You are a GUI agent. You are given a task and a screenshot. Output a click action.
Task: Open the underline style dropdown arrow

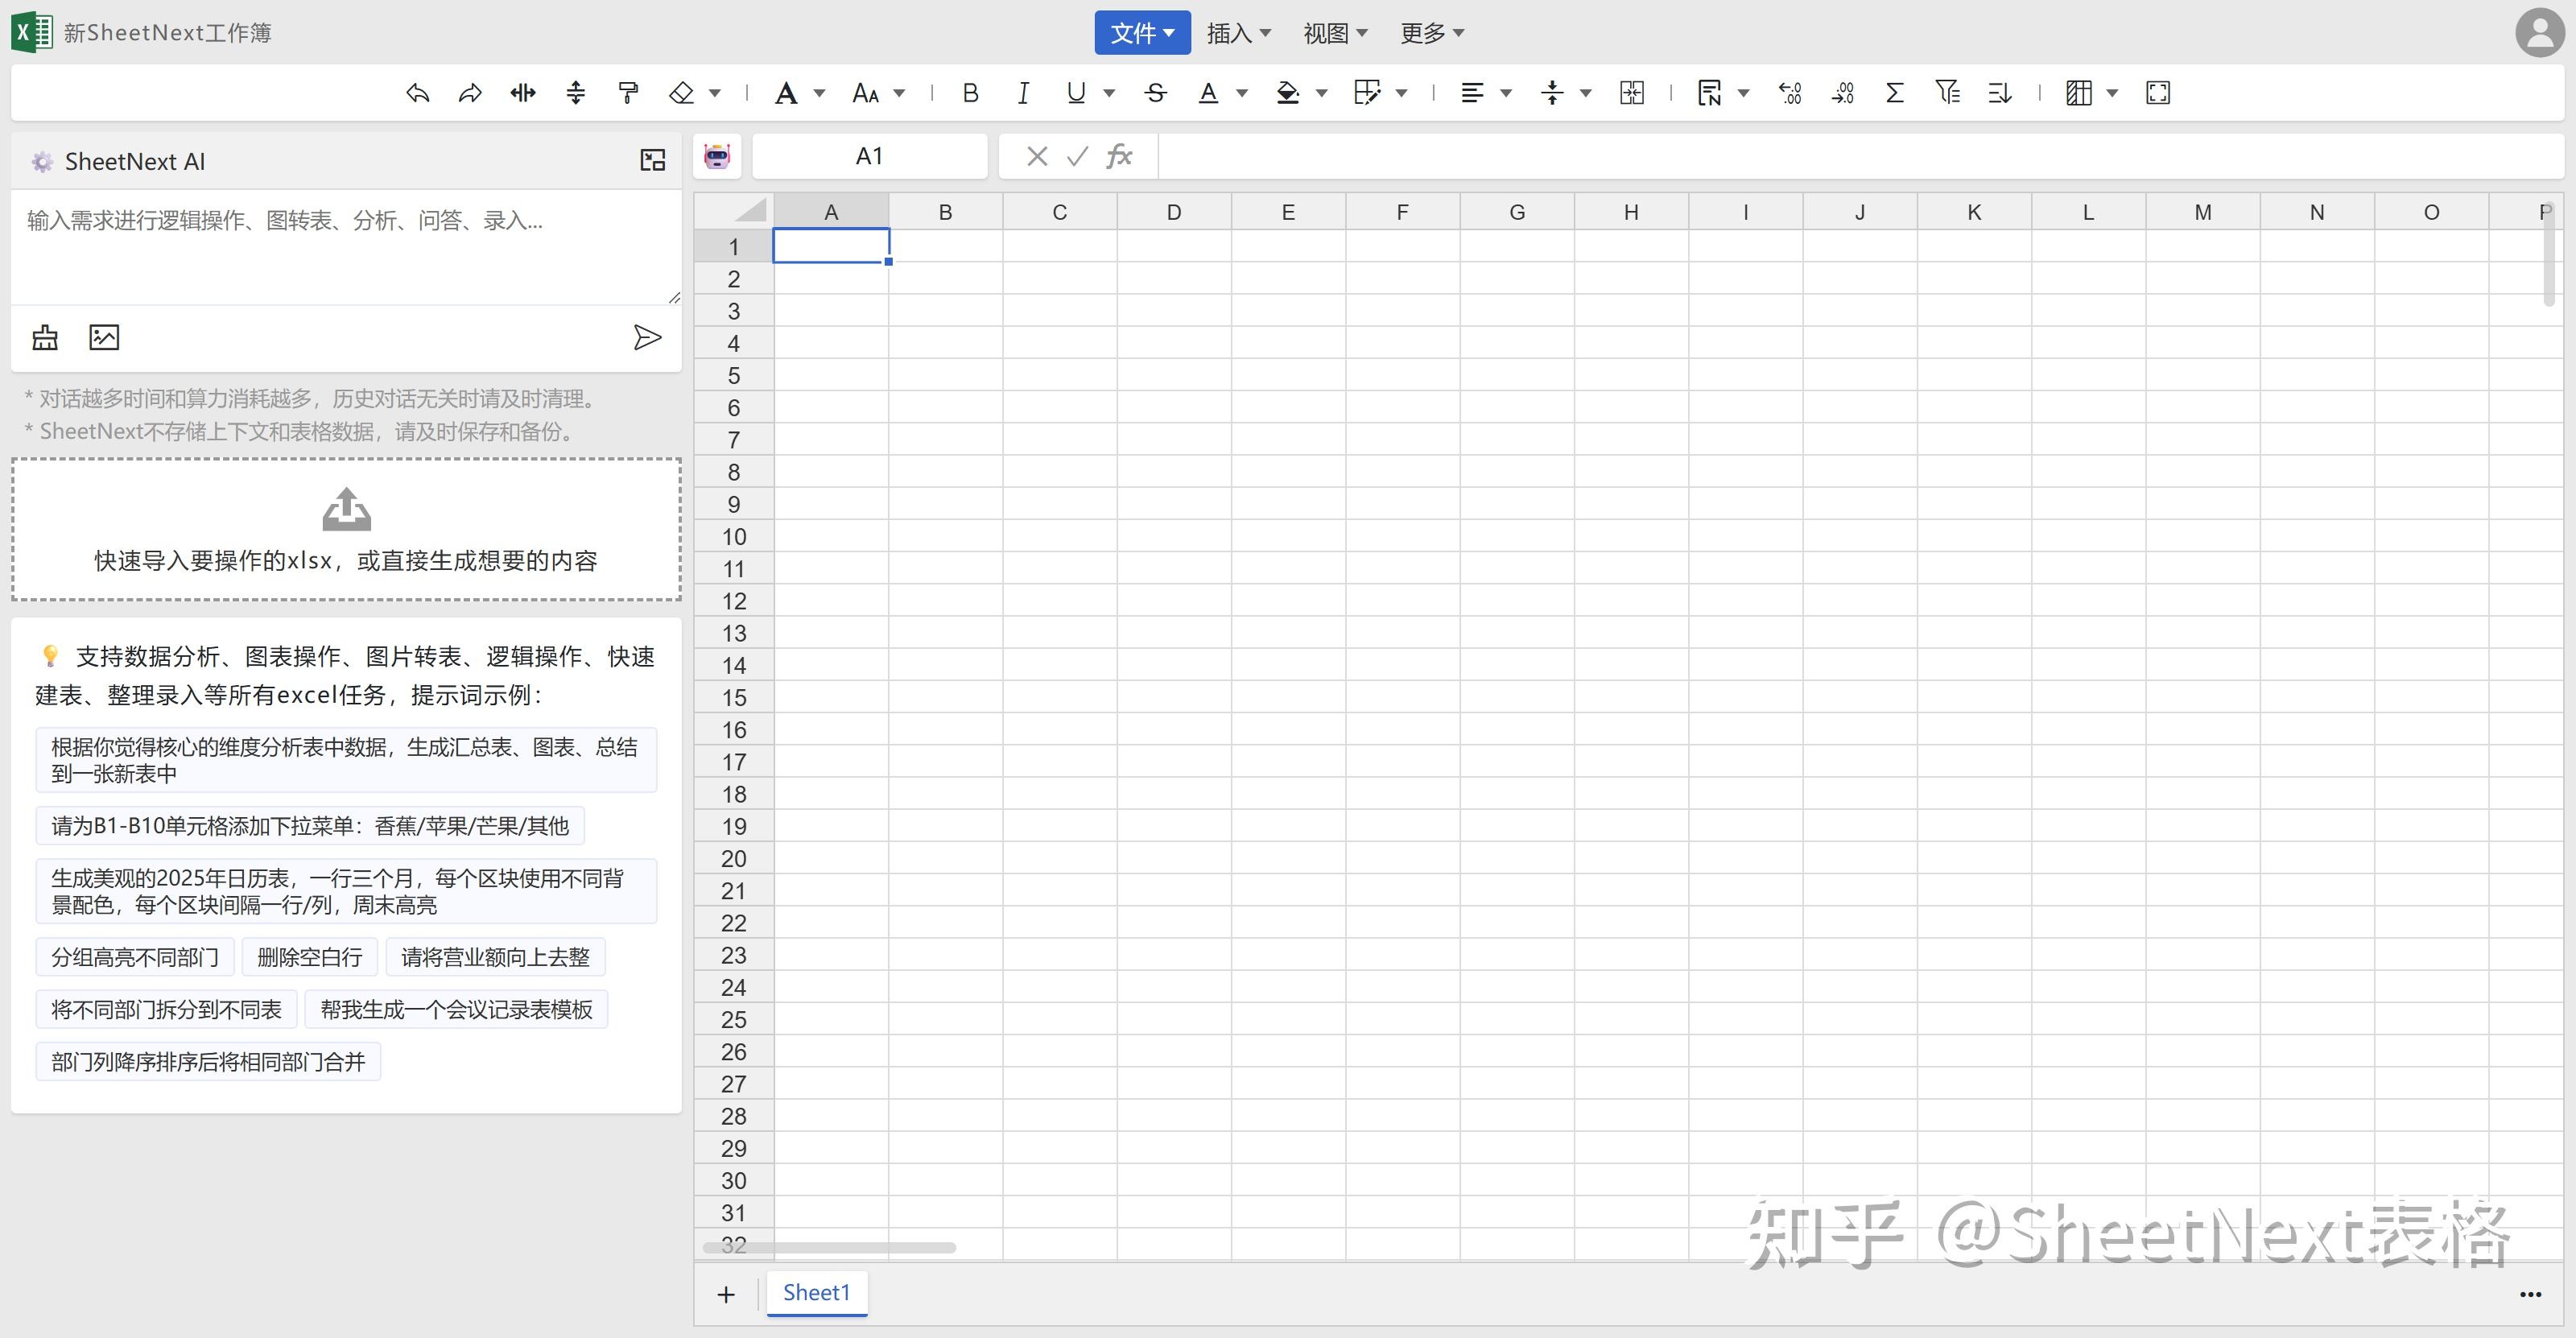[1109, 93]
